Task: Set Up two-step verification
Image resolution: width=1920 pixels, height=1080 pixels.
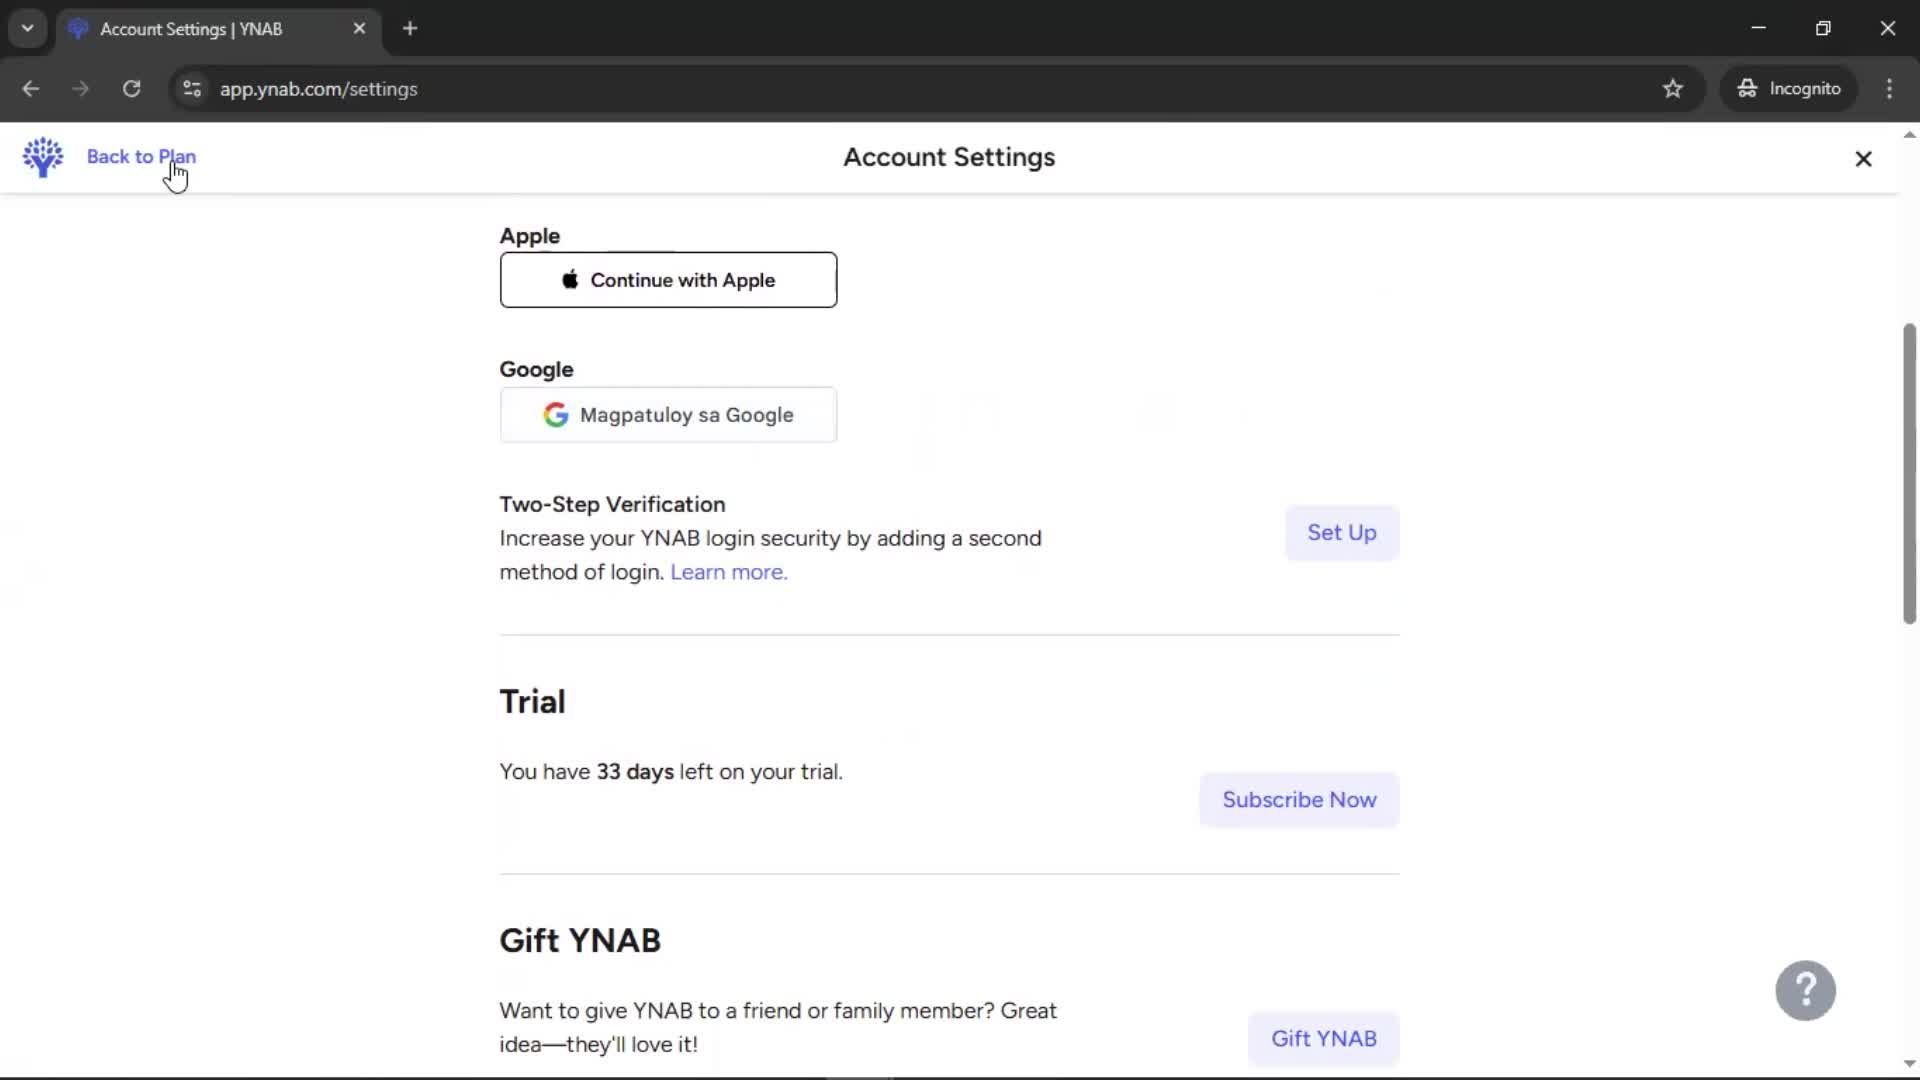Action: pyautogui.click(x=1342, y=533)
